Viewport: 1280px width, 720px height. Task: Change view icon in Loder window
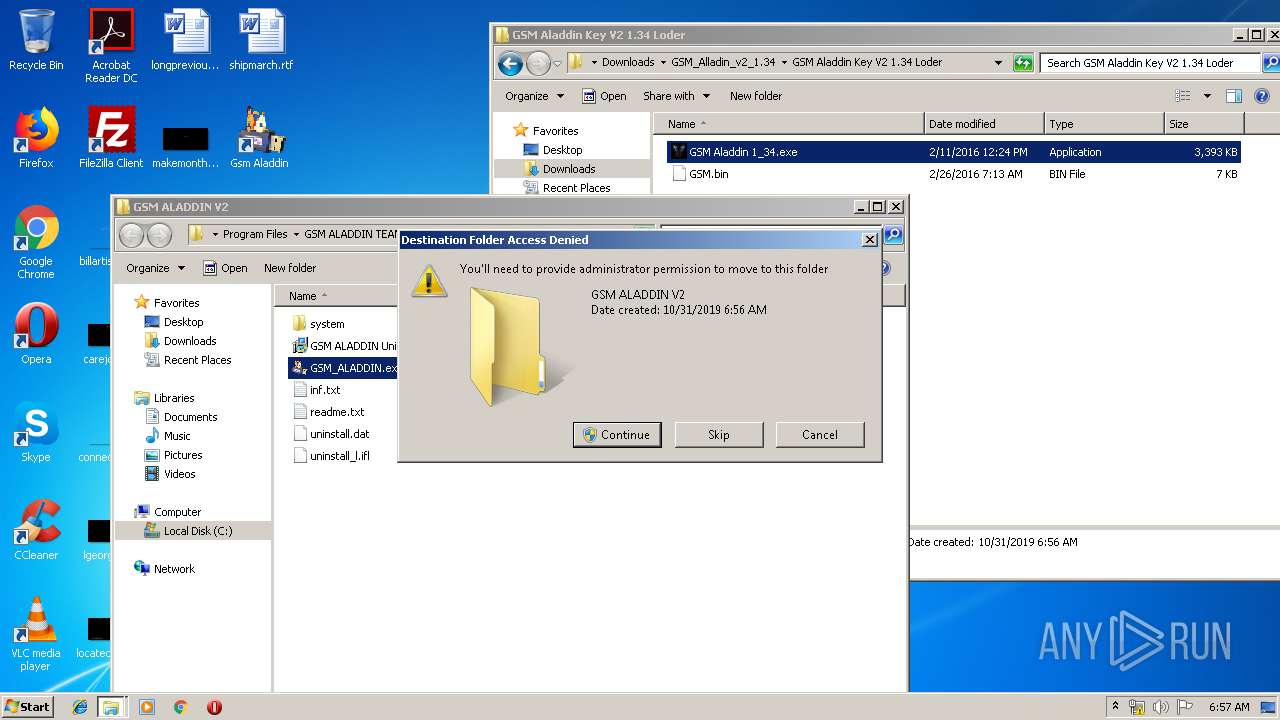1183,96
